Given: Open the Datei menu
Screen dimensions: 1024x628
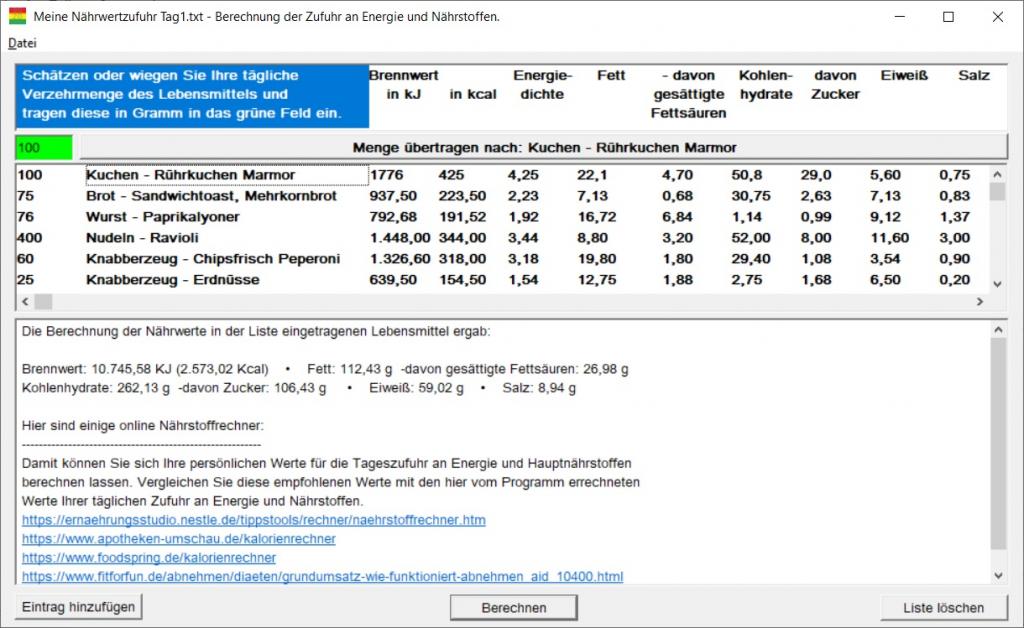Looking at the screenshot, I should pyautogui.click(x=22, y=43).
